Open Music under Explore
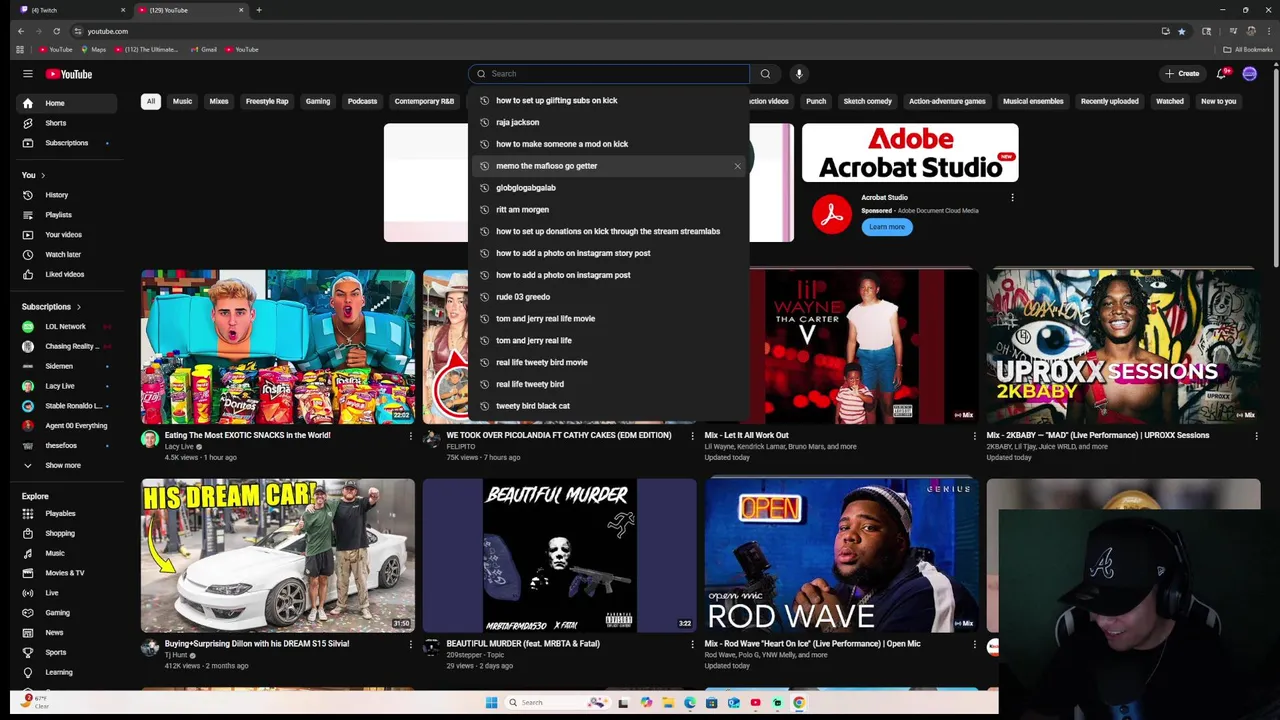The image size is (1280, 720). click(x=54, y=553)
